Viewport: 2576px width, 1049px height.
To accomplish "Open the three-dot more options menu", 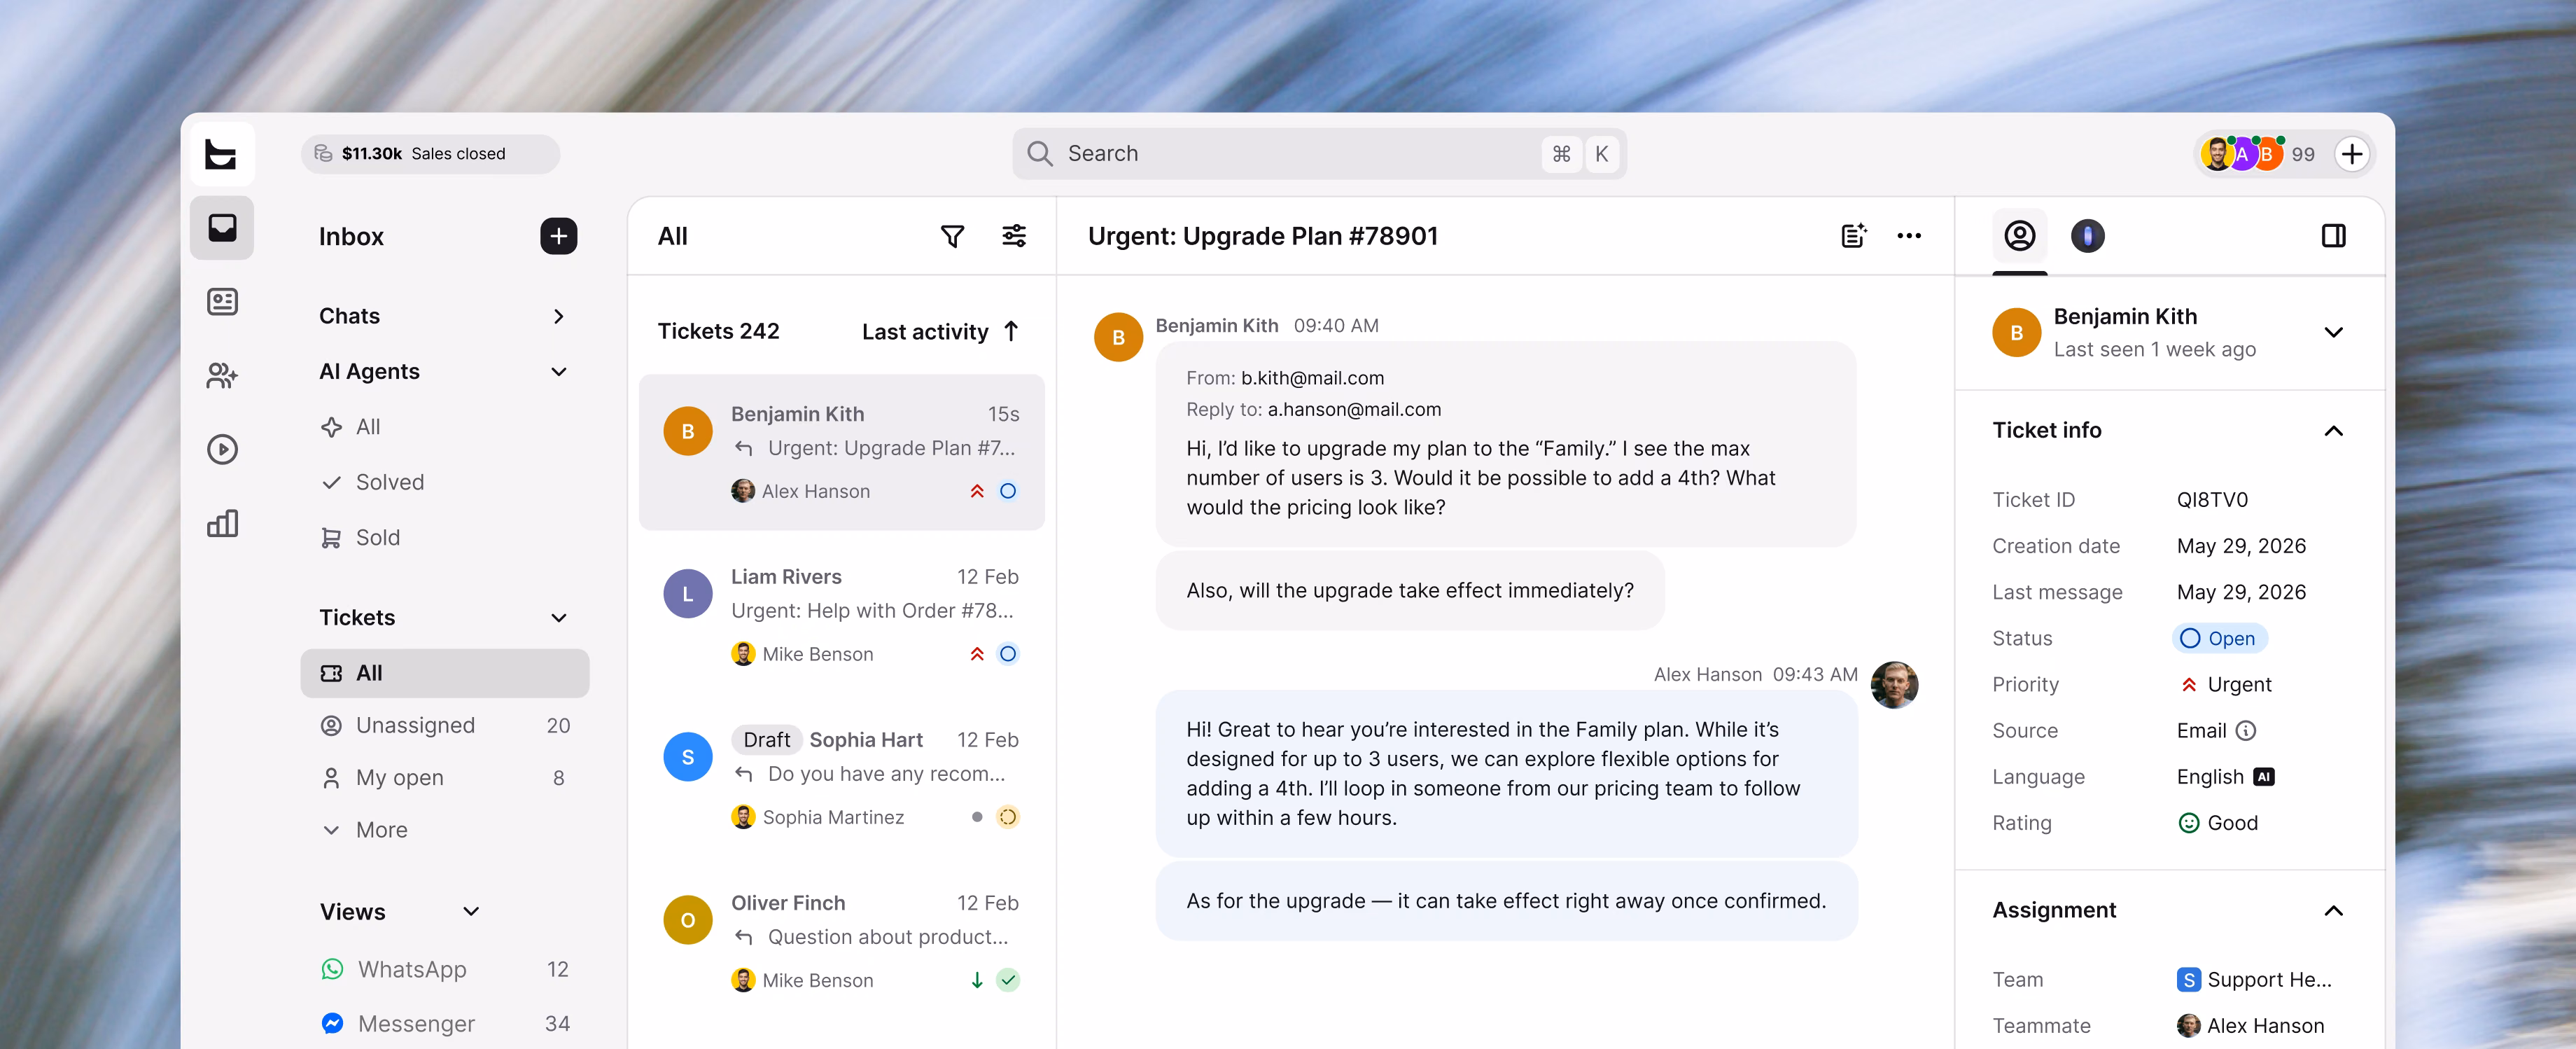I will point(1909,236).
